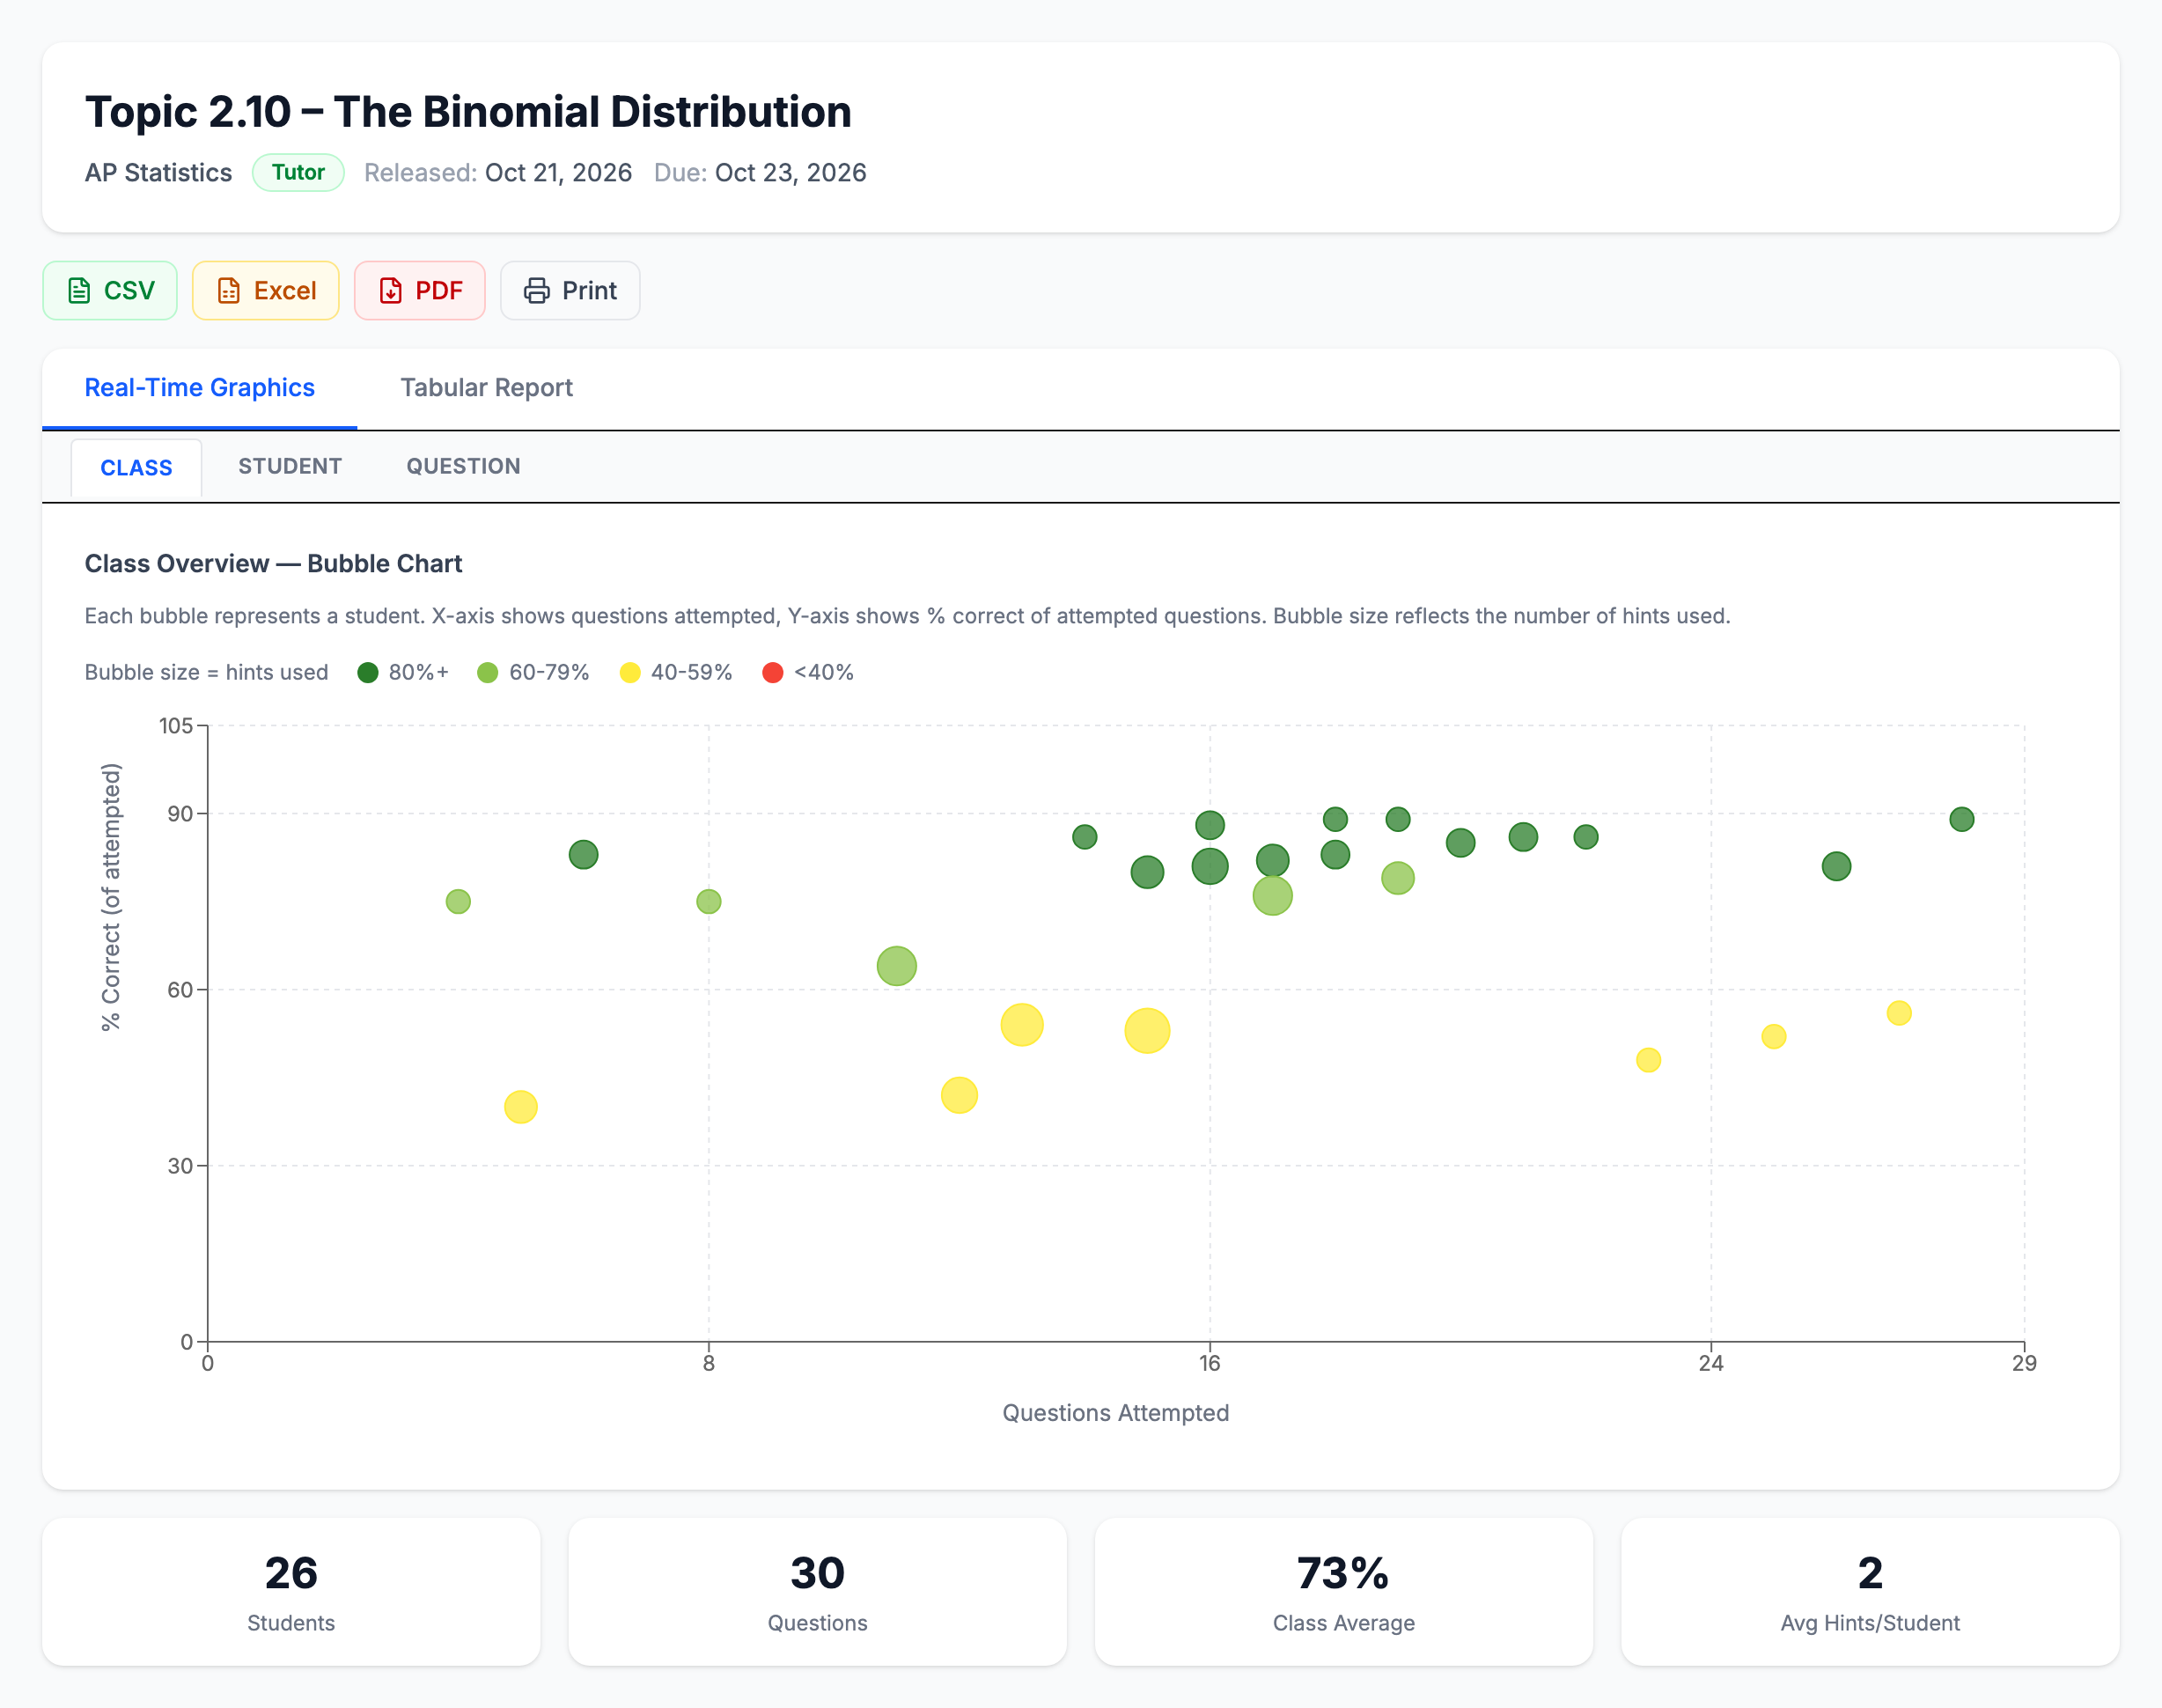The height and width of the screenshot is (1708, 2162).
Task: Click the 'Oct 23, 2026' due date
Action: tap(791, 173)
